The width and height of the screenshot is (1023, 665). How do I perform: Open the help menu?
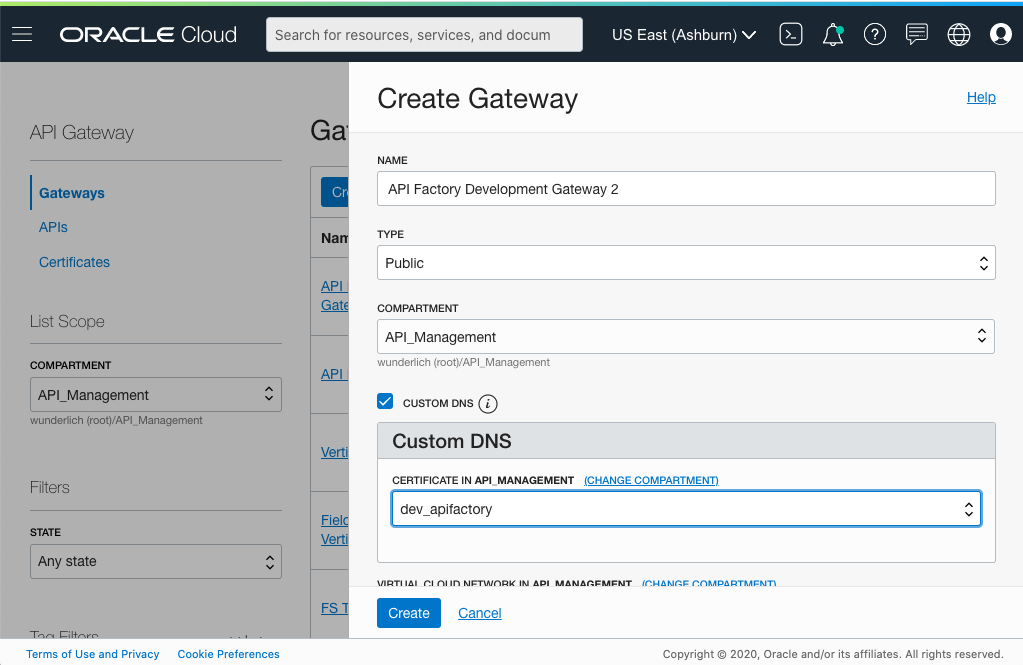(x=874, y=34)
